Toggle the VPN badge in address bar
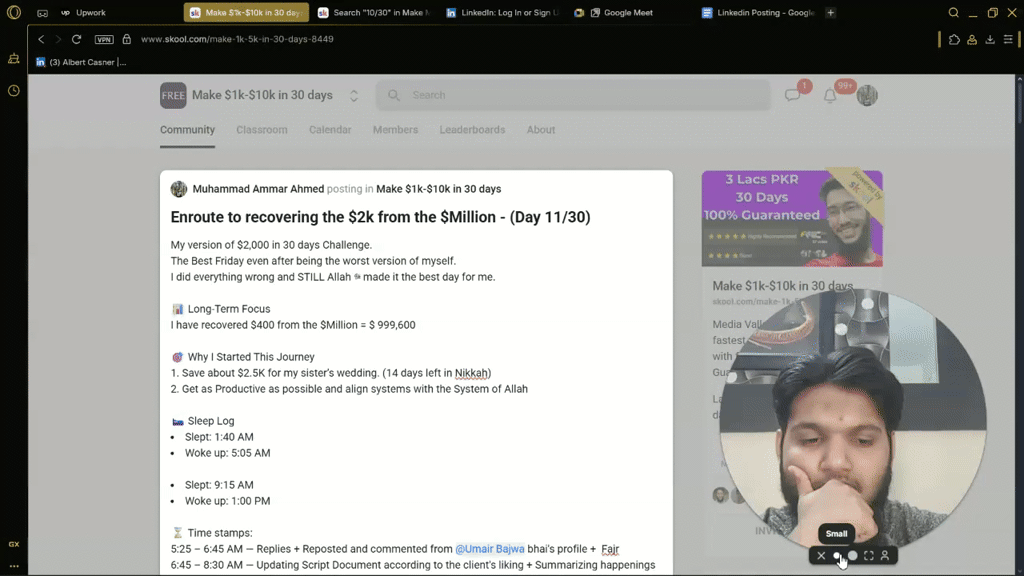 click(104, 39)
